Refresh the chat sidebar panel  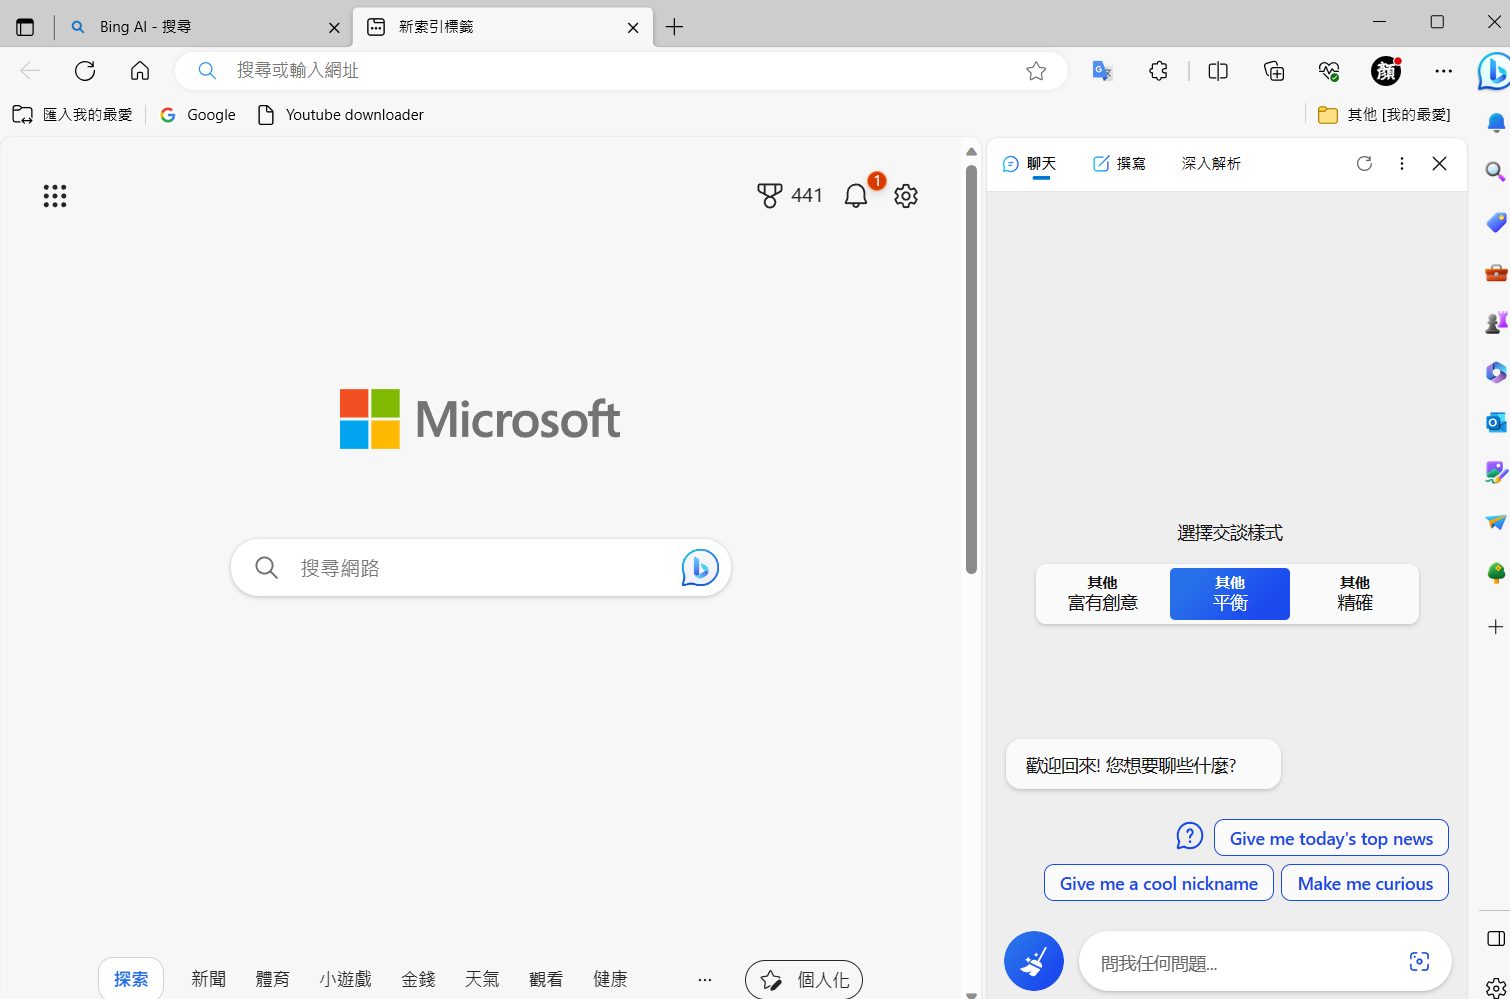(x=1364, y=163)
